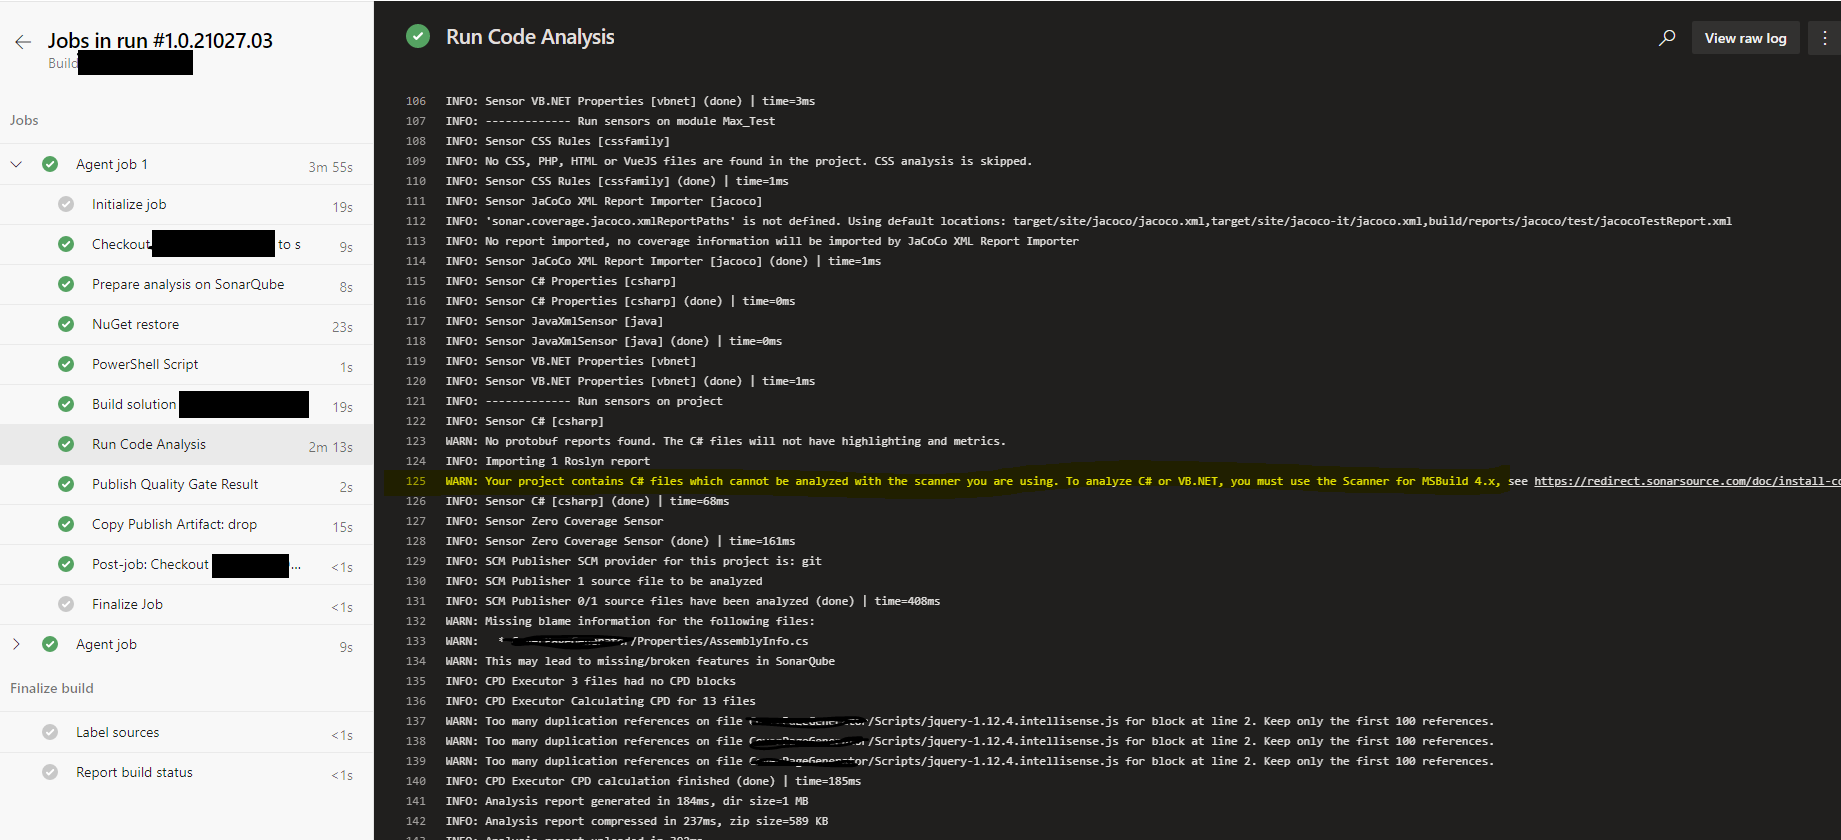Select the Publish Quality Gate Result step
The image size is (1841, 840).
[x=175, y=484]
